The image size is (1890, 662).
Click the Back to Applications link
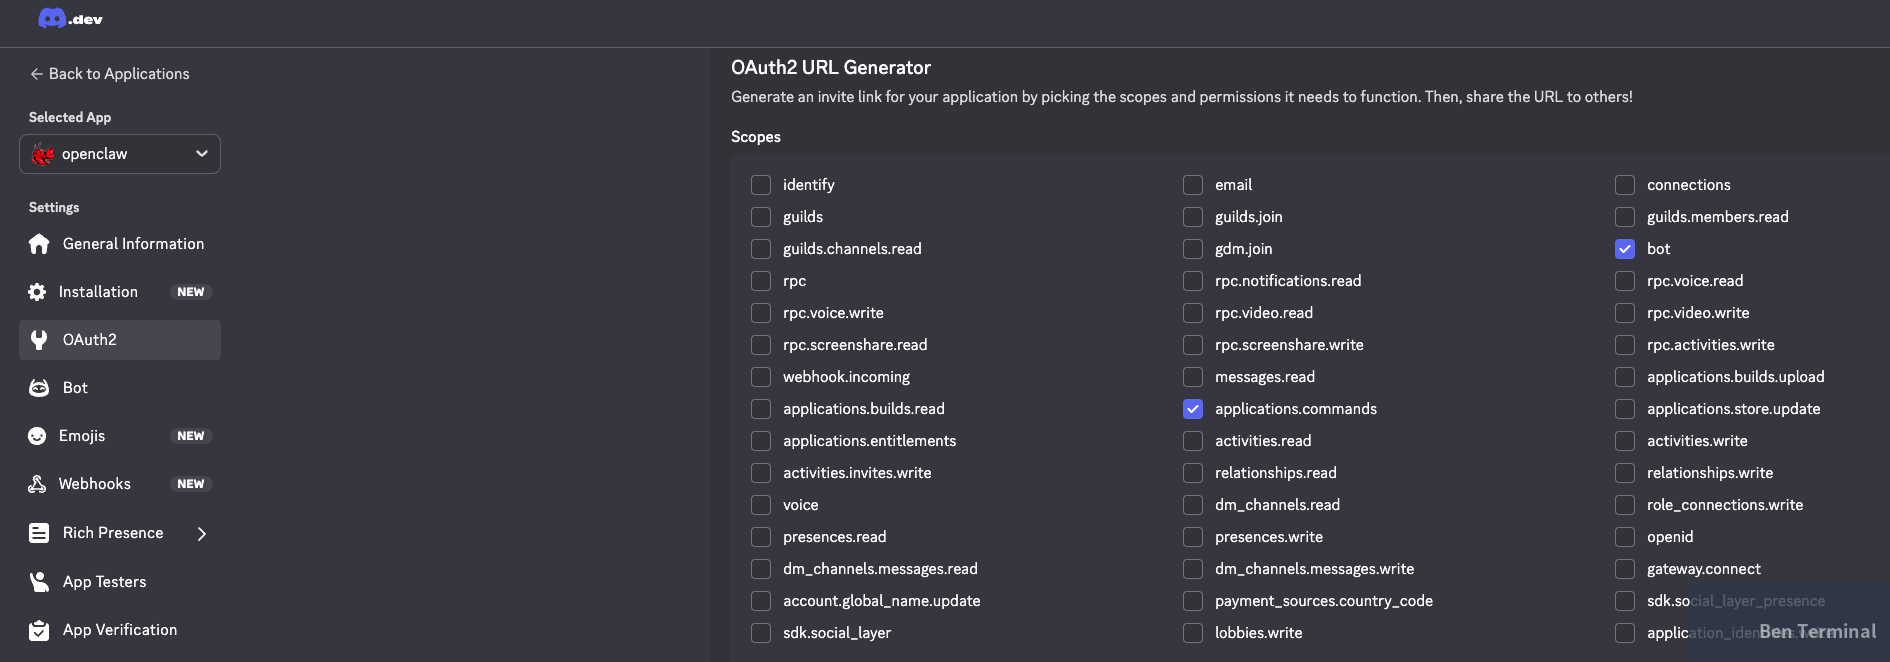[110, 74]
